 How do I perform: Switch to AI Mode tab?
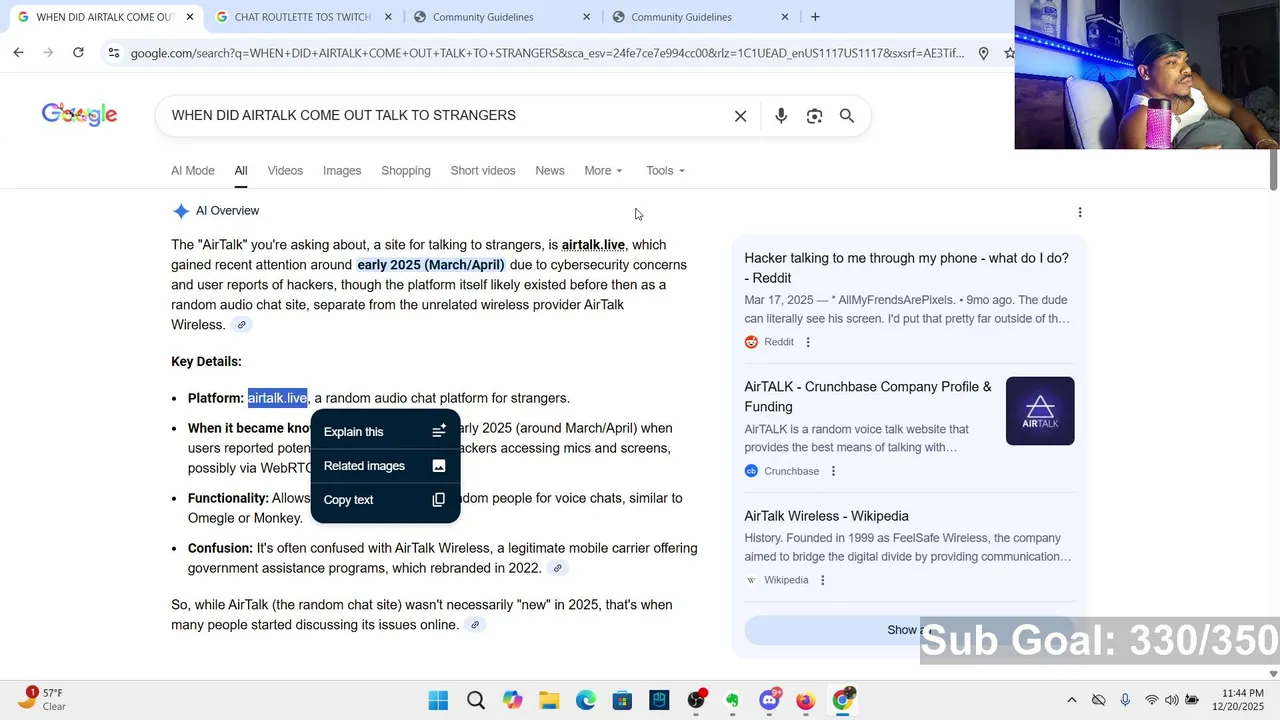pos(193,171)
